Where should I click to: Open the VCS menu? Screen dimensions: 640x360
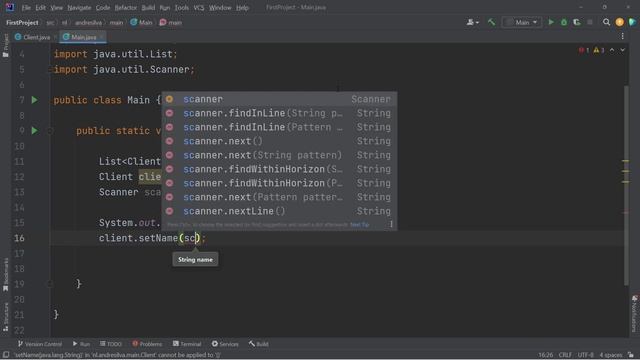click(x=199, y=7)
